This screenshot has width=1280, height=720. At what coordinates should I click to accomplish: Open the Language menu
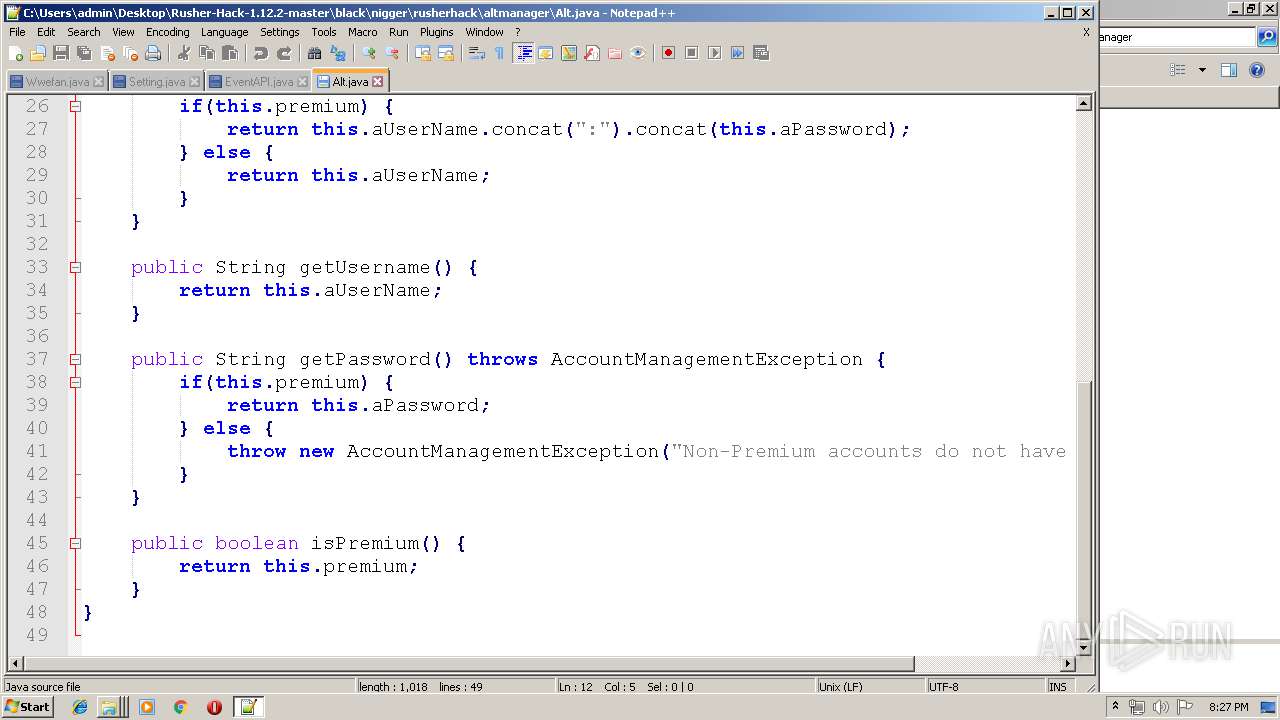tap(224, 32)
